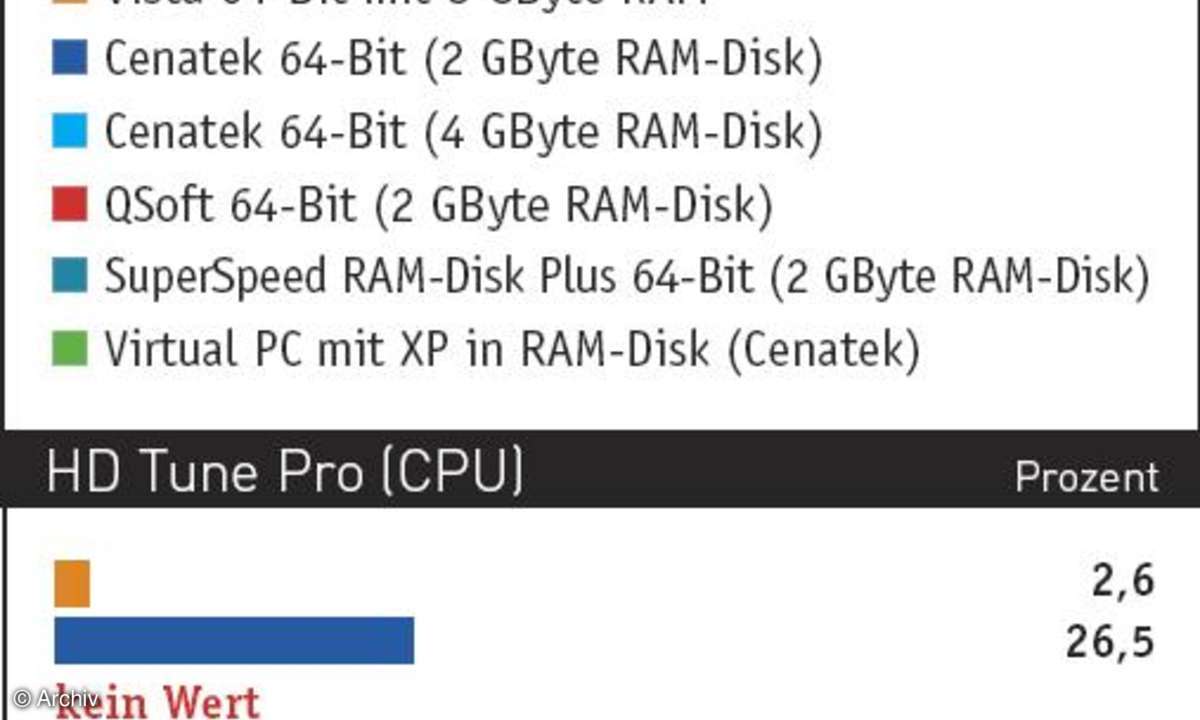Click the HD Tune Pro (CPU) header title

pyautogui.click(x=284, y=472)
